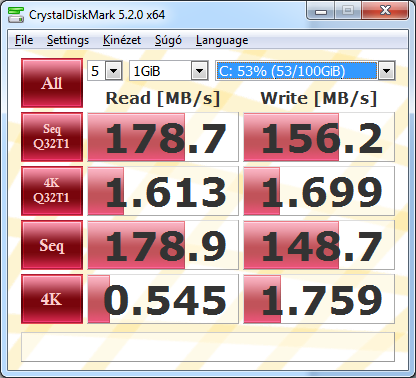Close the CrystalDiskMark window

pos(385,11)
